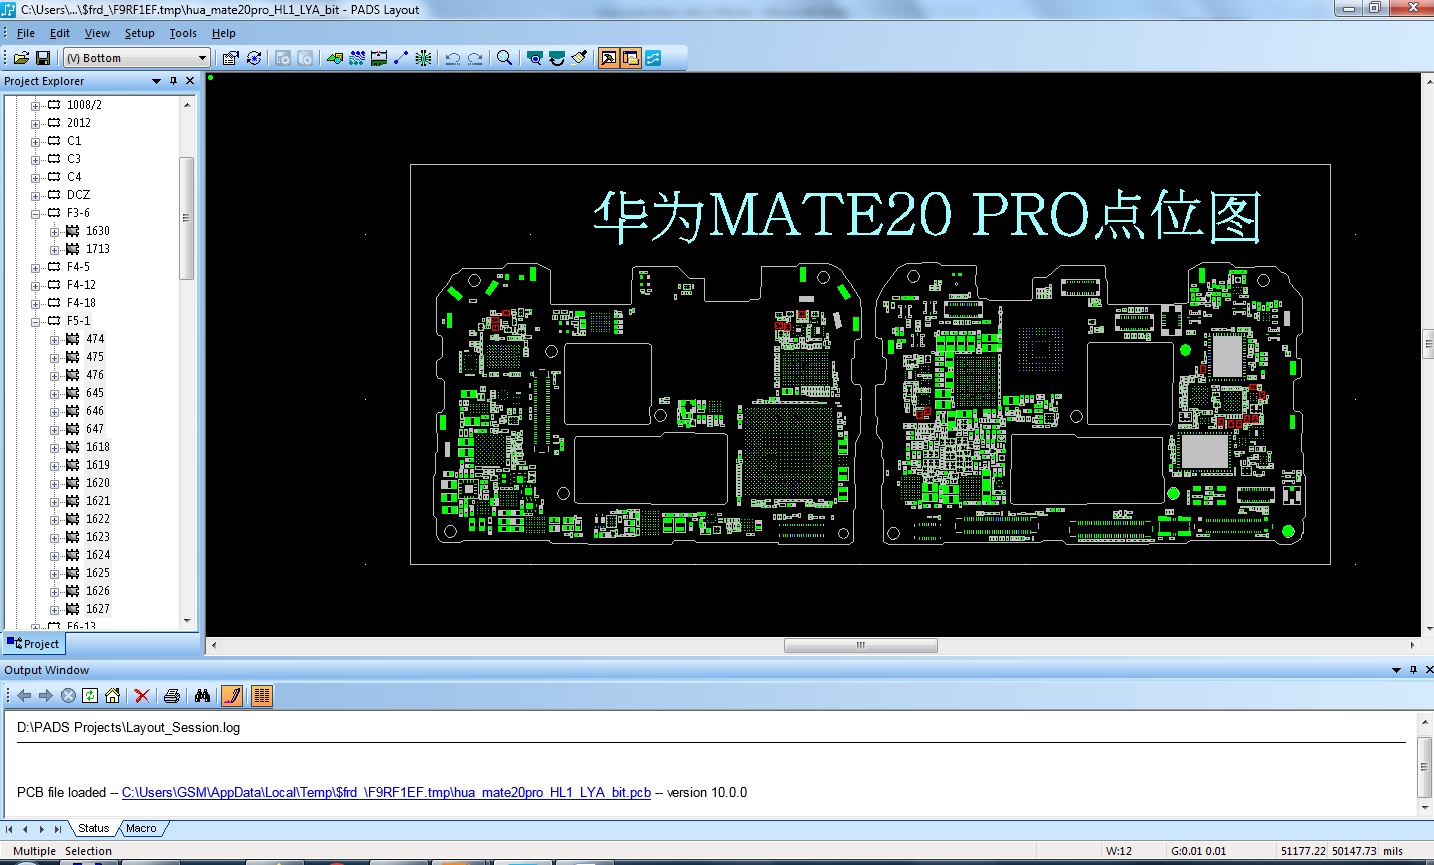Screen dimensions: 1434x865
Task: Expand the F4-5 tree node
Action: [36, 268]
